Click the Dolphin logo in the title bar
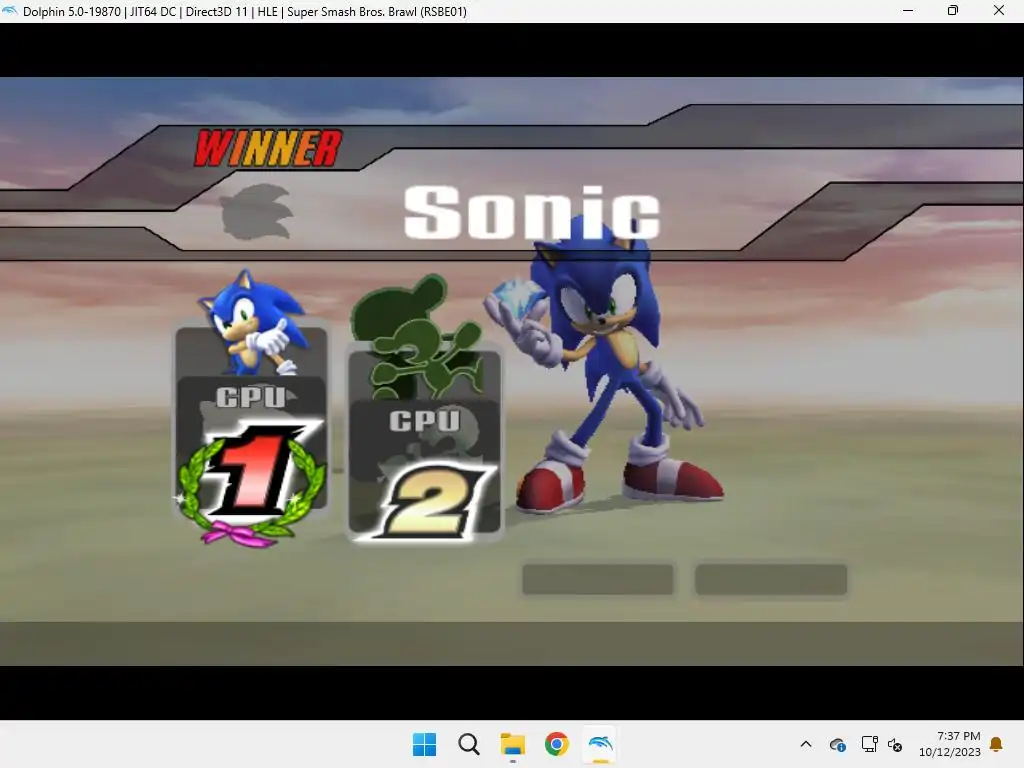This screenshot has width=1024, height=768. [10, 10]
